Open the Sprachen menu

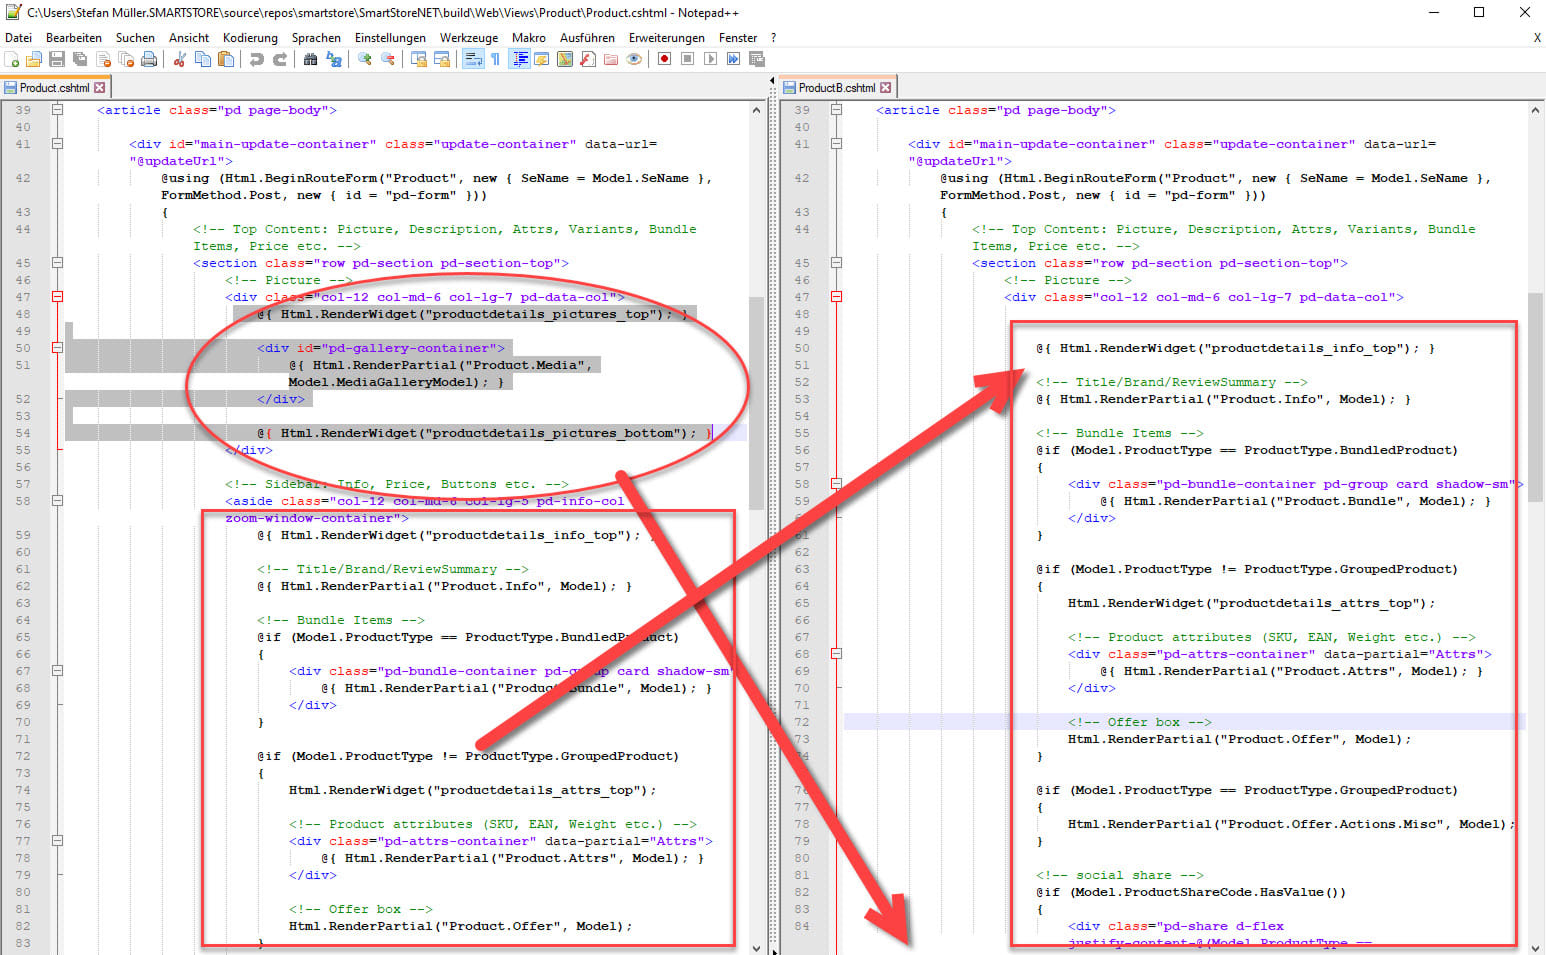[317, 38]
